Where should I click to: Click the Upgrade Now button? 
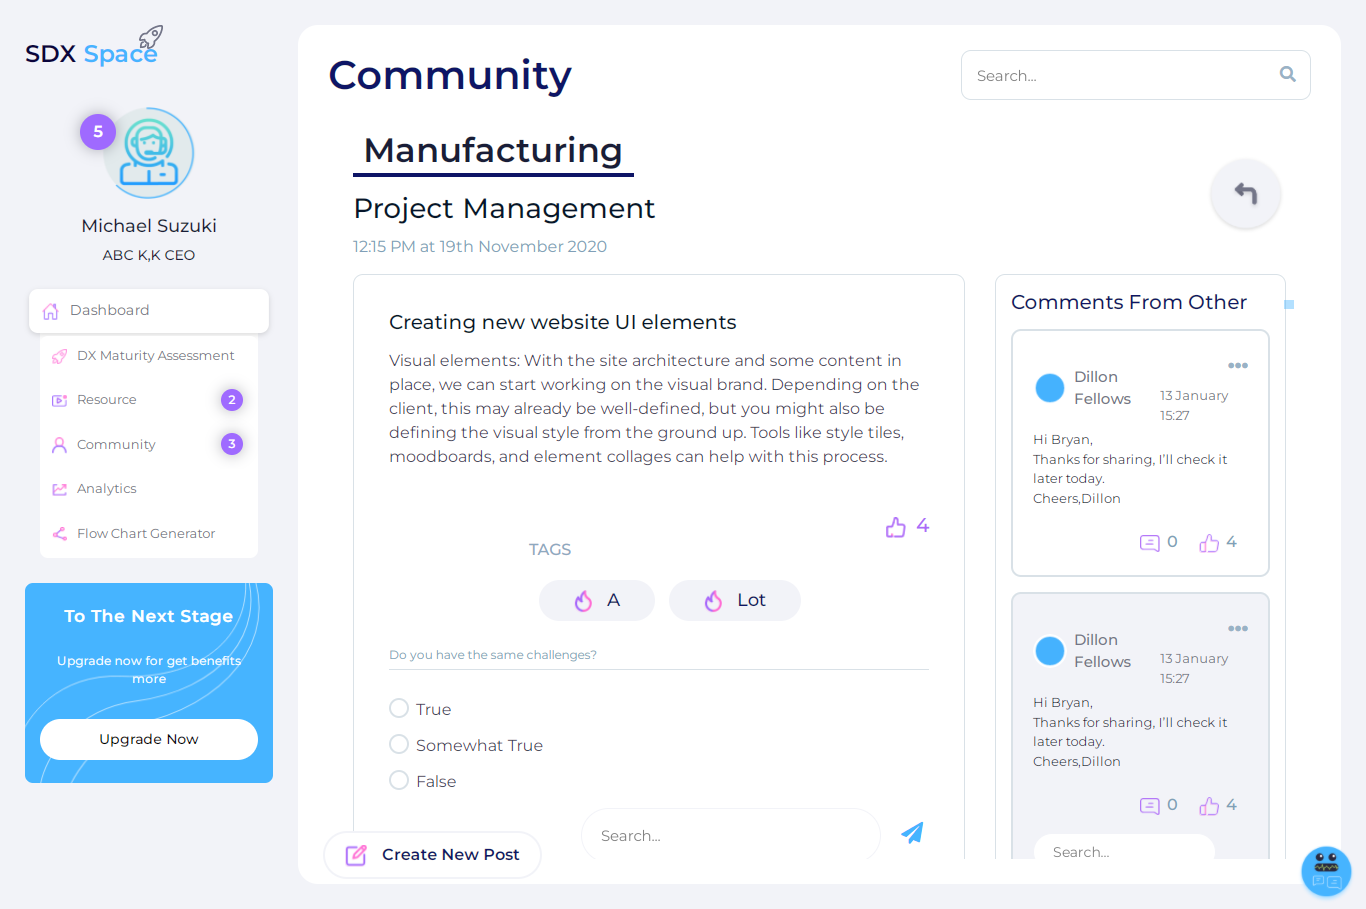coord(149,739)
